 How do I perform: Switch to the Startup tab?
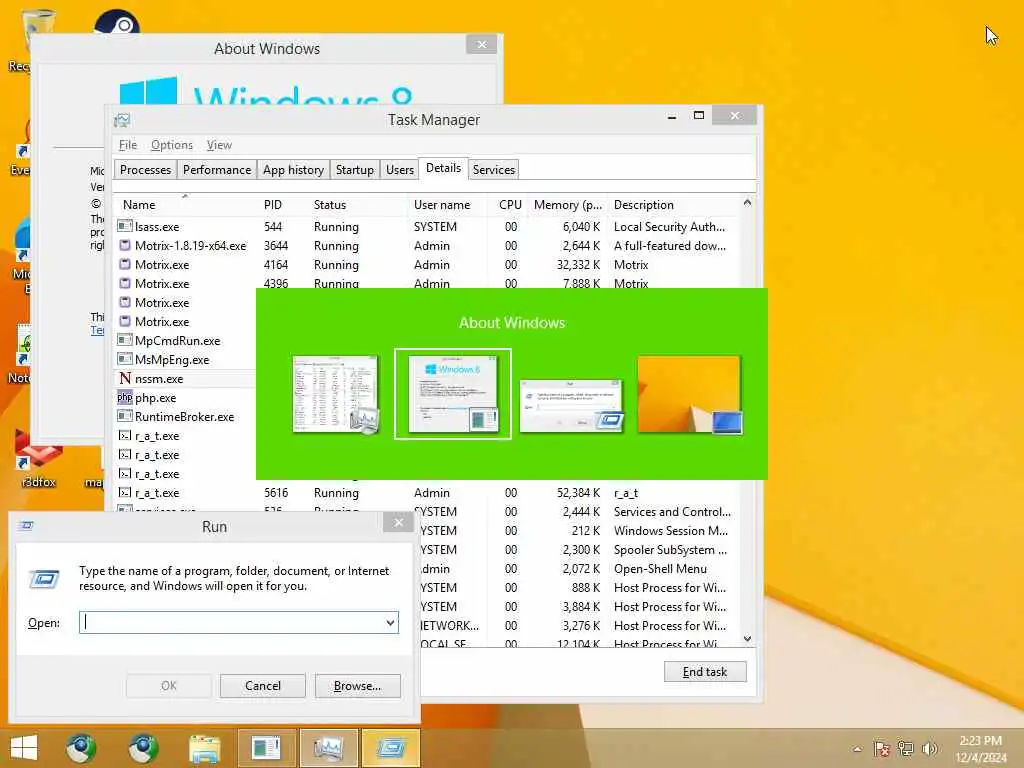click(x=355, y=170)
